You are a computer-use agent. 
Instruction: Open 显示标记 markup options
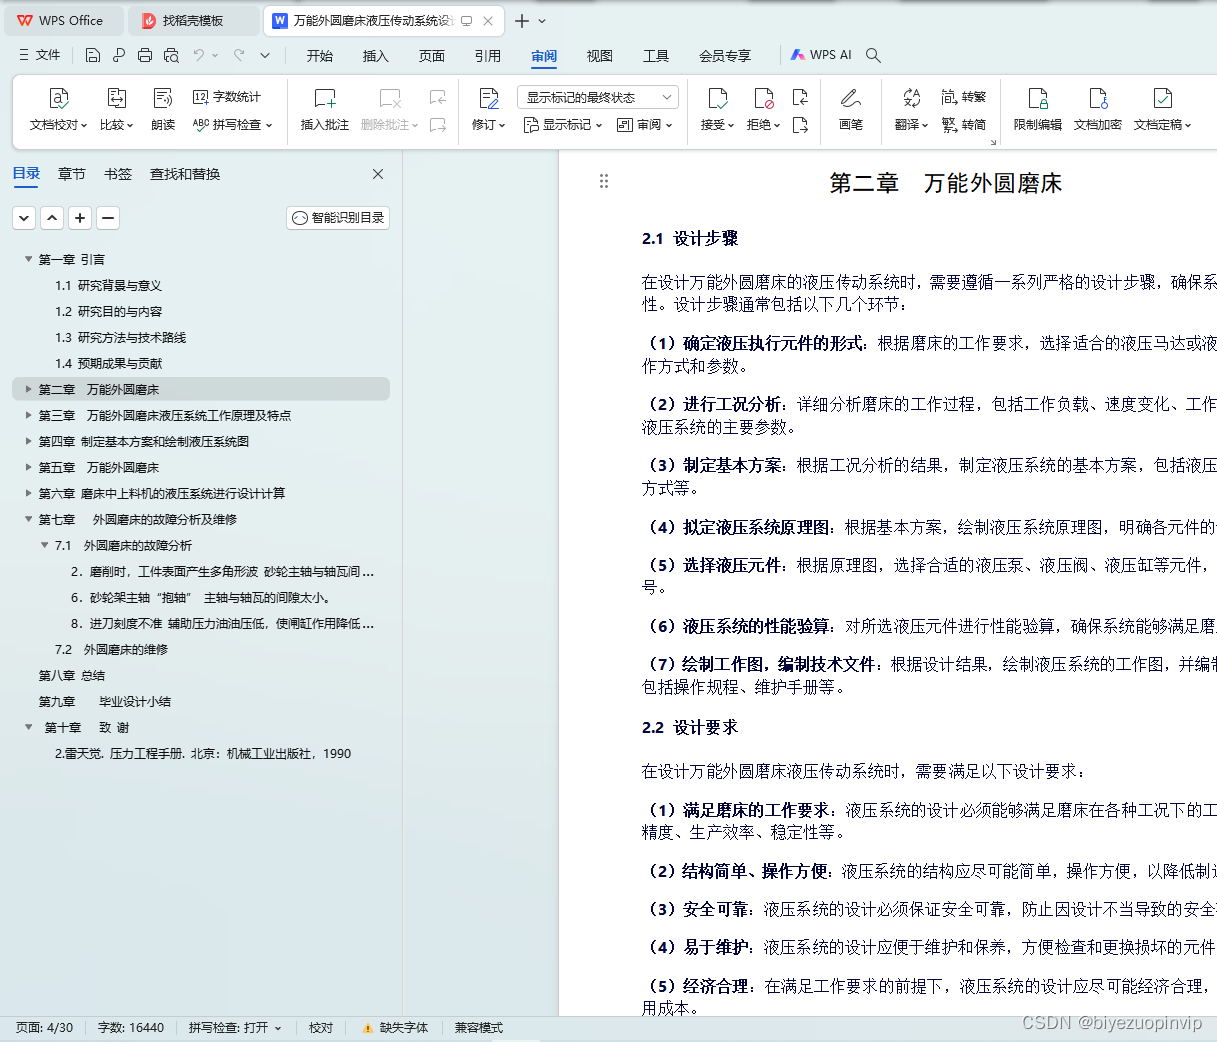(x=563, y=125)
